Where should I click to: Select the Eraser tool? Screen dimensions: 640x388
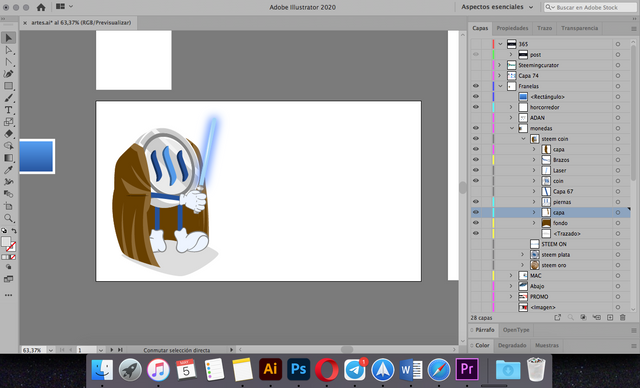point(8,134)
